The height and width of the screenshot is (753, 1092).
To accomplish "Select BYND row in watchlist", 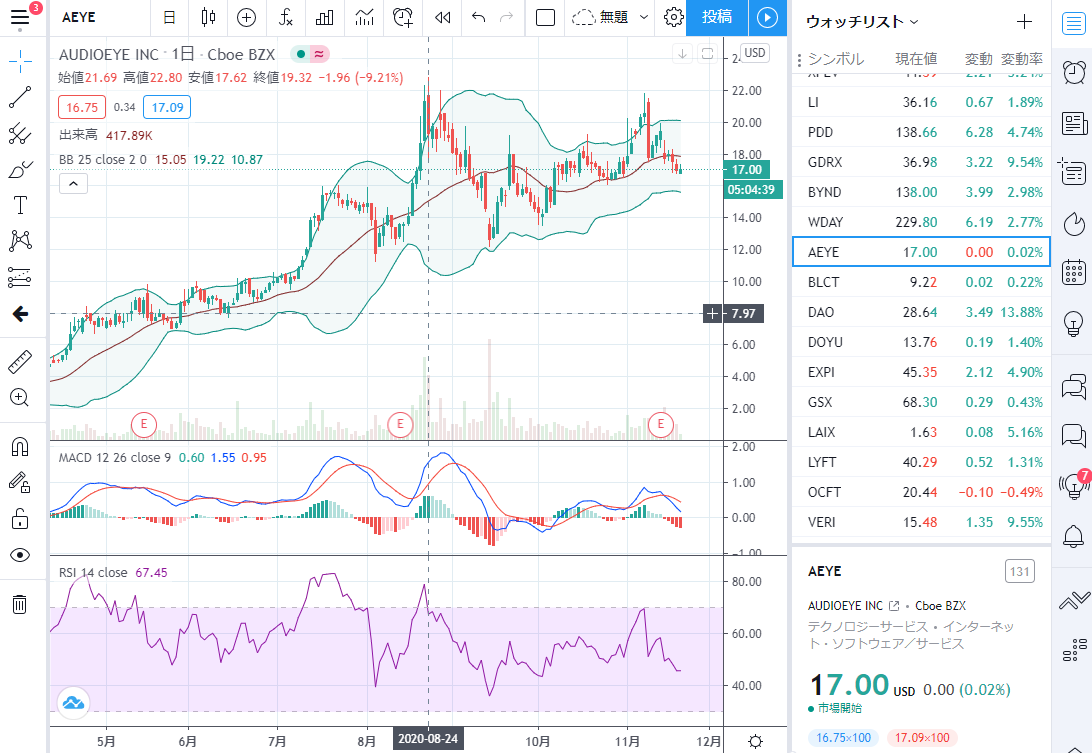I will pyautogui.click(x=921, y=192).
